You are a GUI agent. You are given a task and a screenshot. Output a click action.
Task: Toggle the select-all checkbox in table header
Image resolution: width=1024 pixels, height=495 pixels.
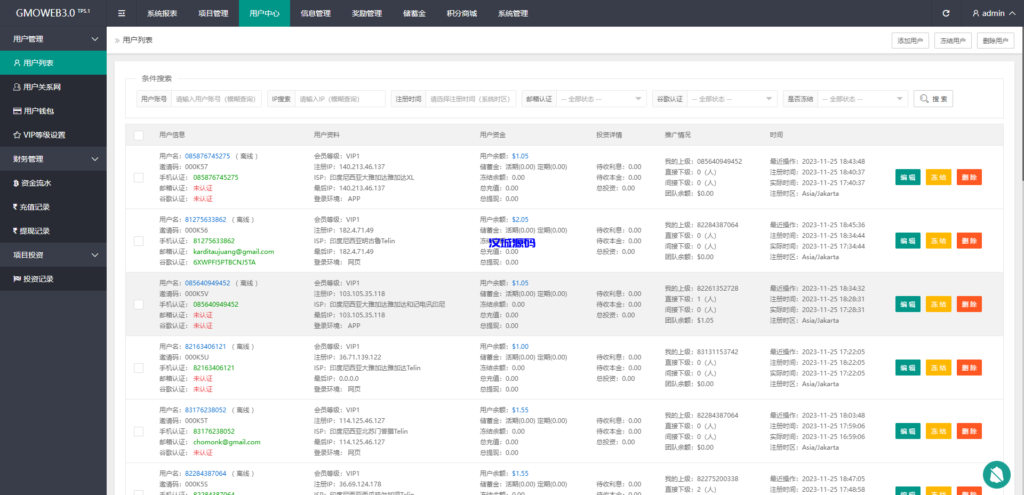click(138, 134)
